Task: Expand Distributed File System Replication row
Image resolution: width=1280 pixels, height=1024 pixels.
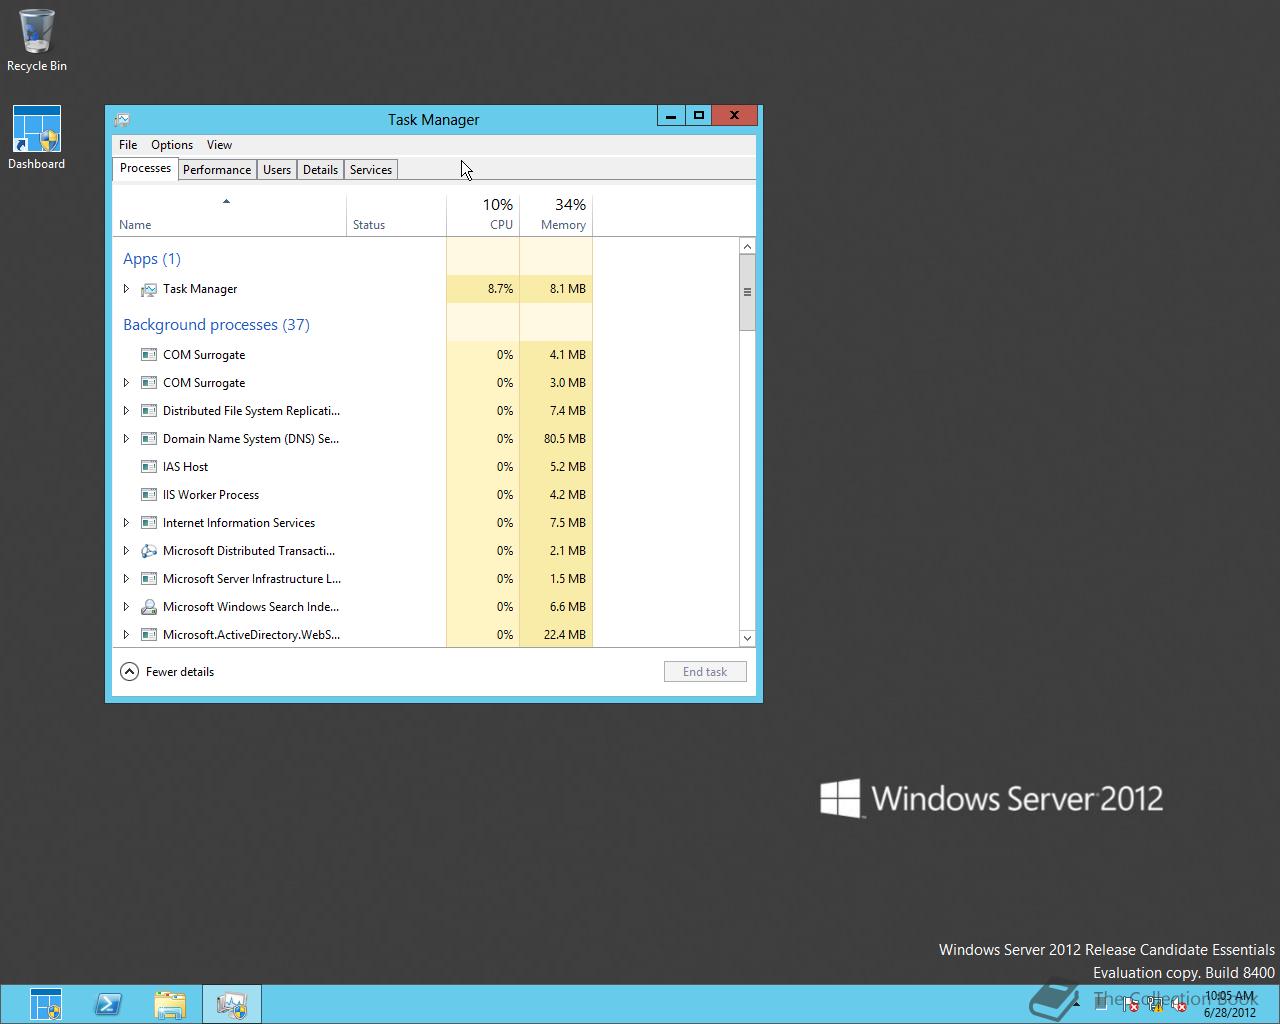Action: click(126, 411)
